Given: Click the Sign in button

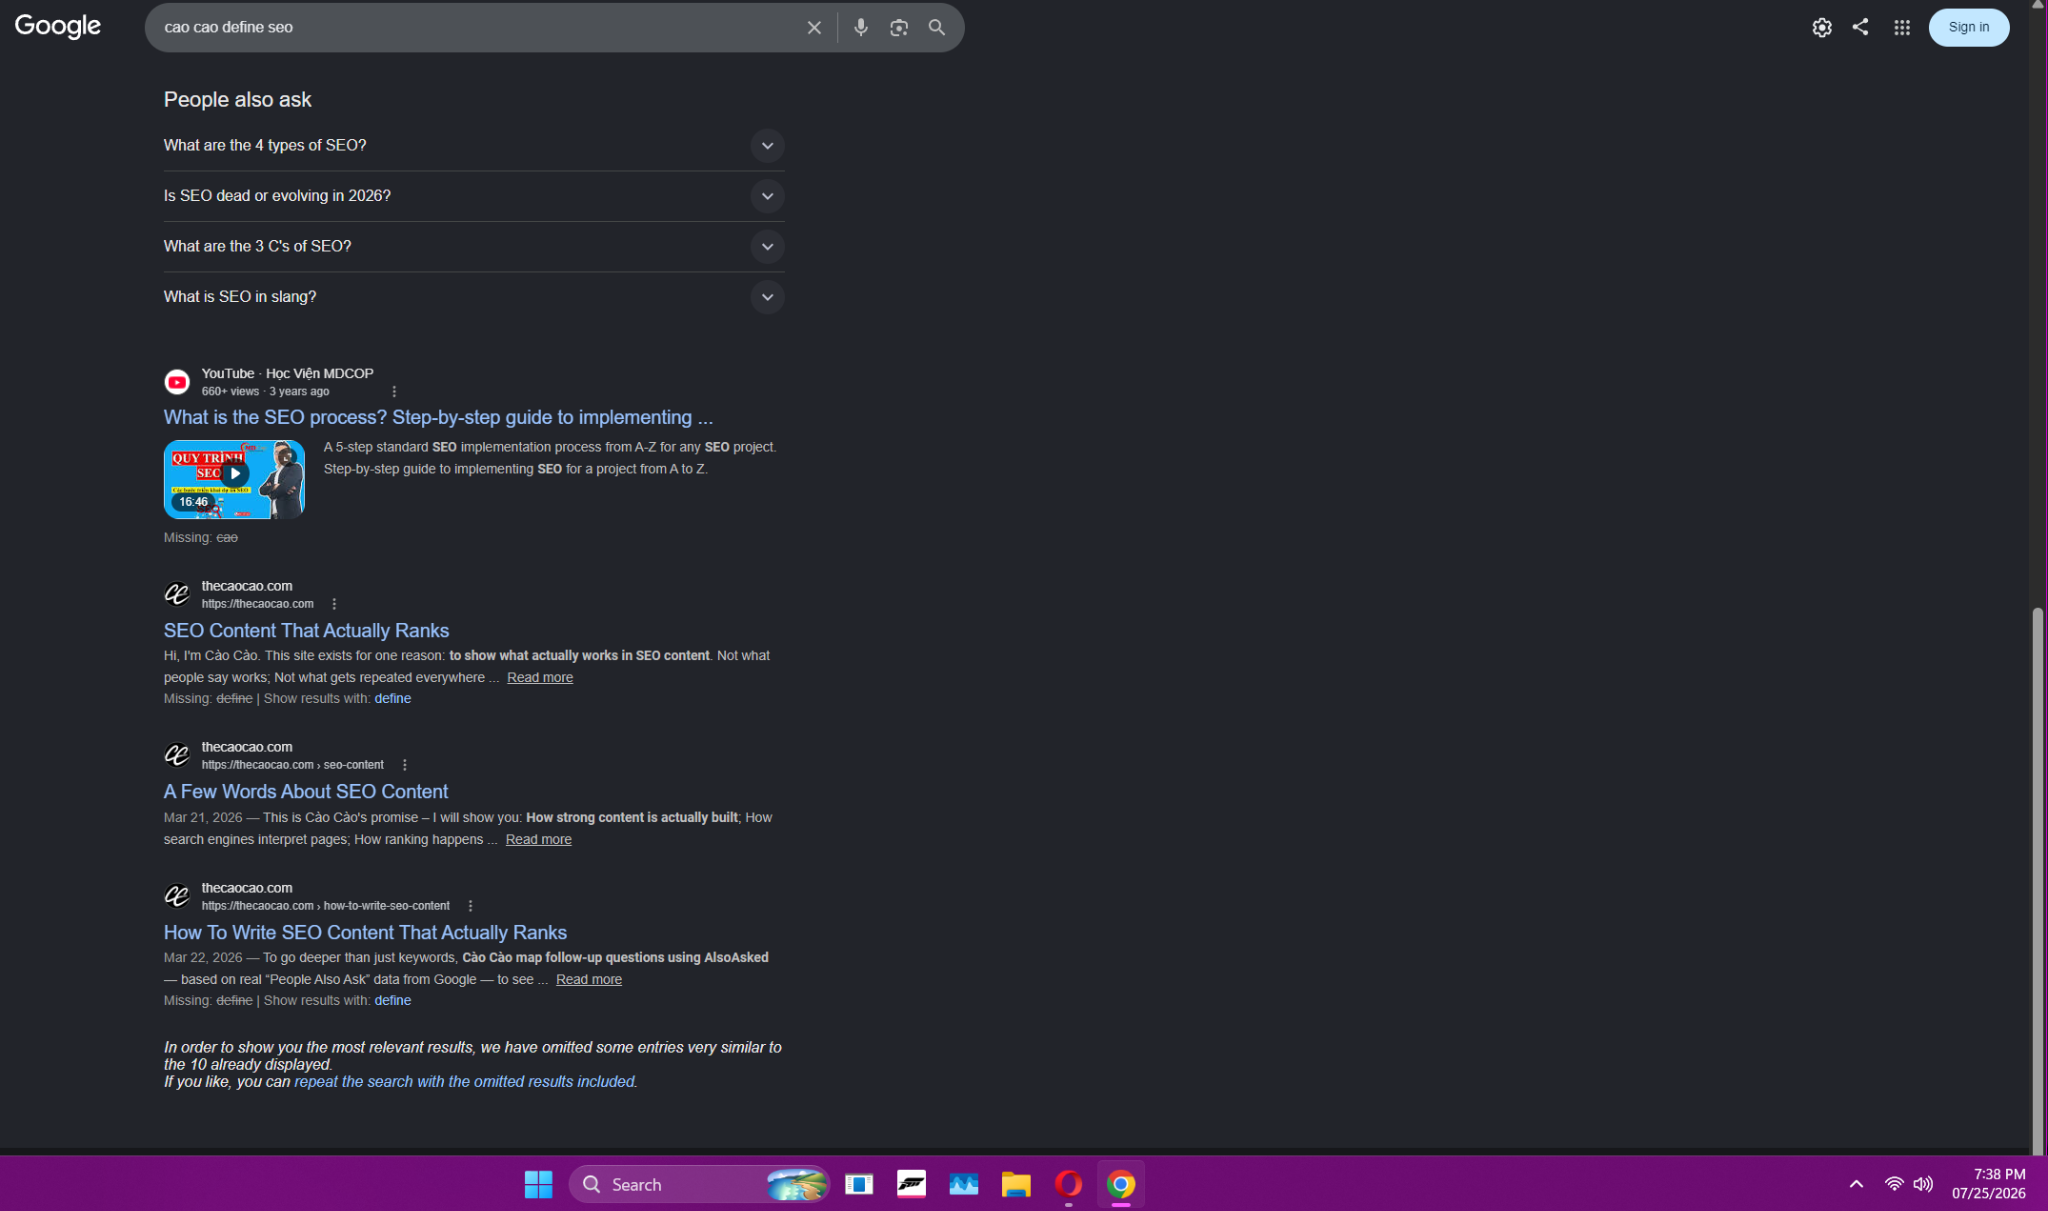Looking at the screenshot, I should tap(1968, 27).
